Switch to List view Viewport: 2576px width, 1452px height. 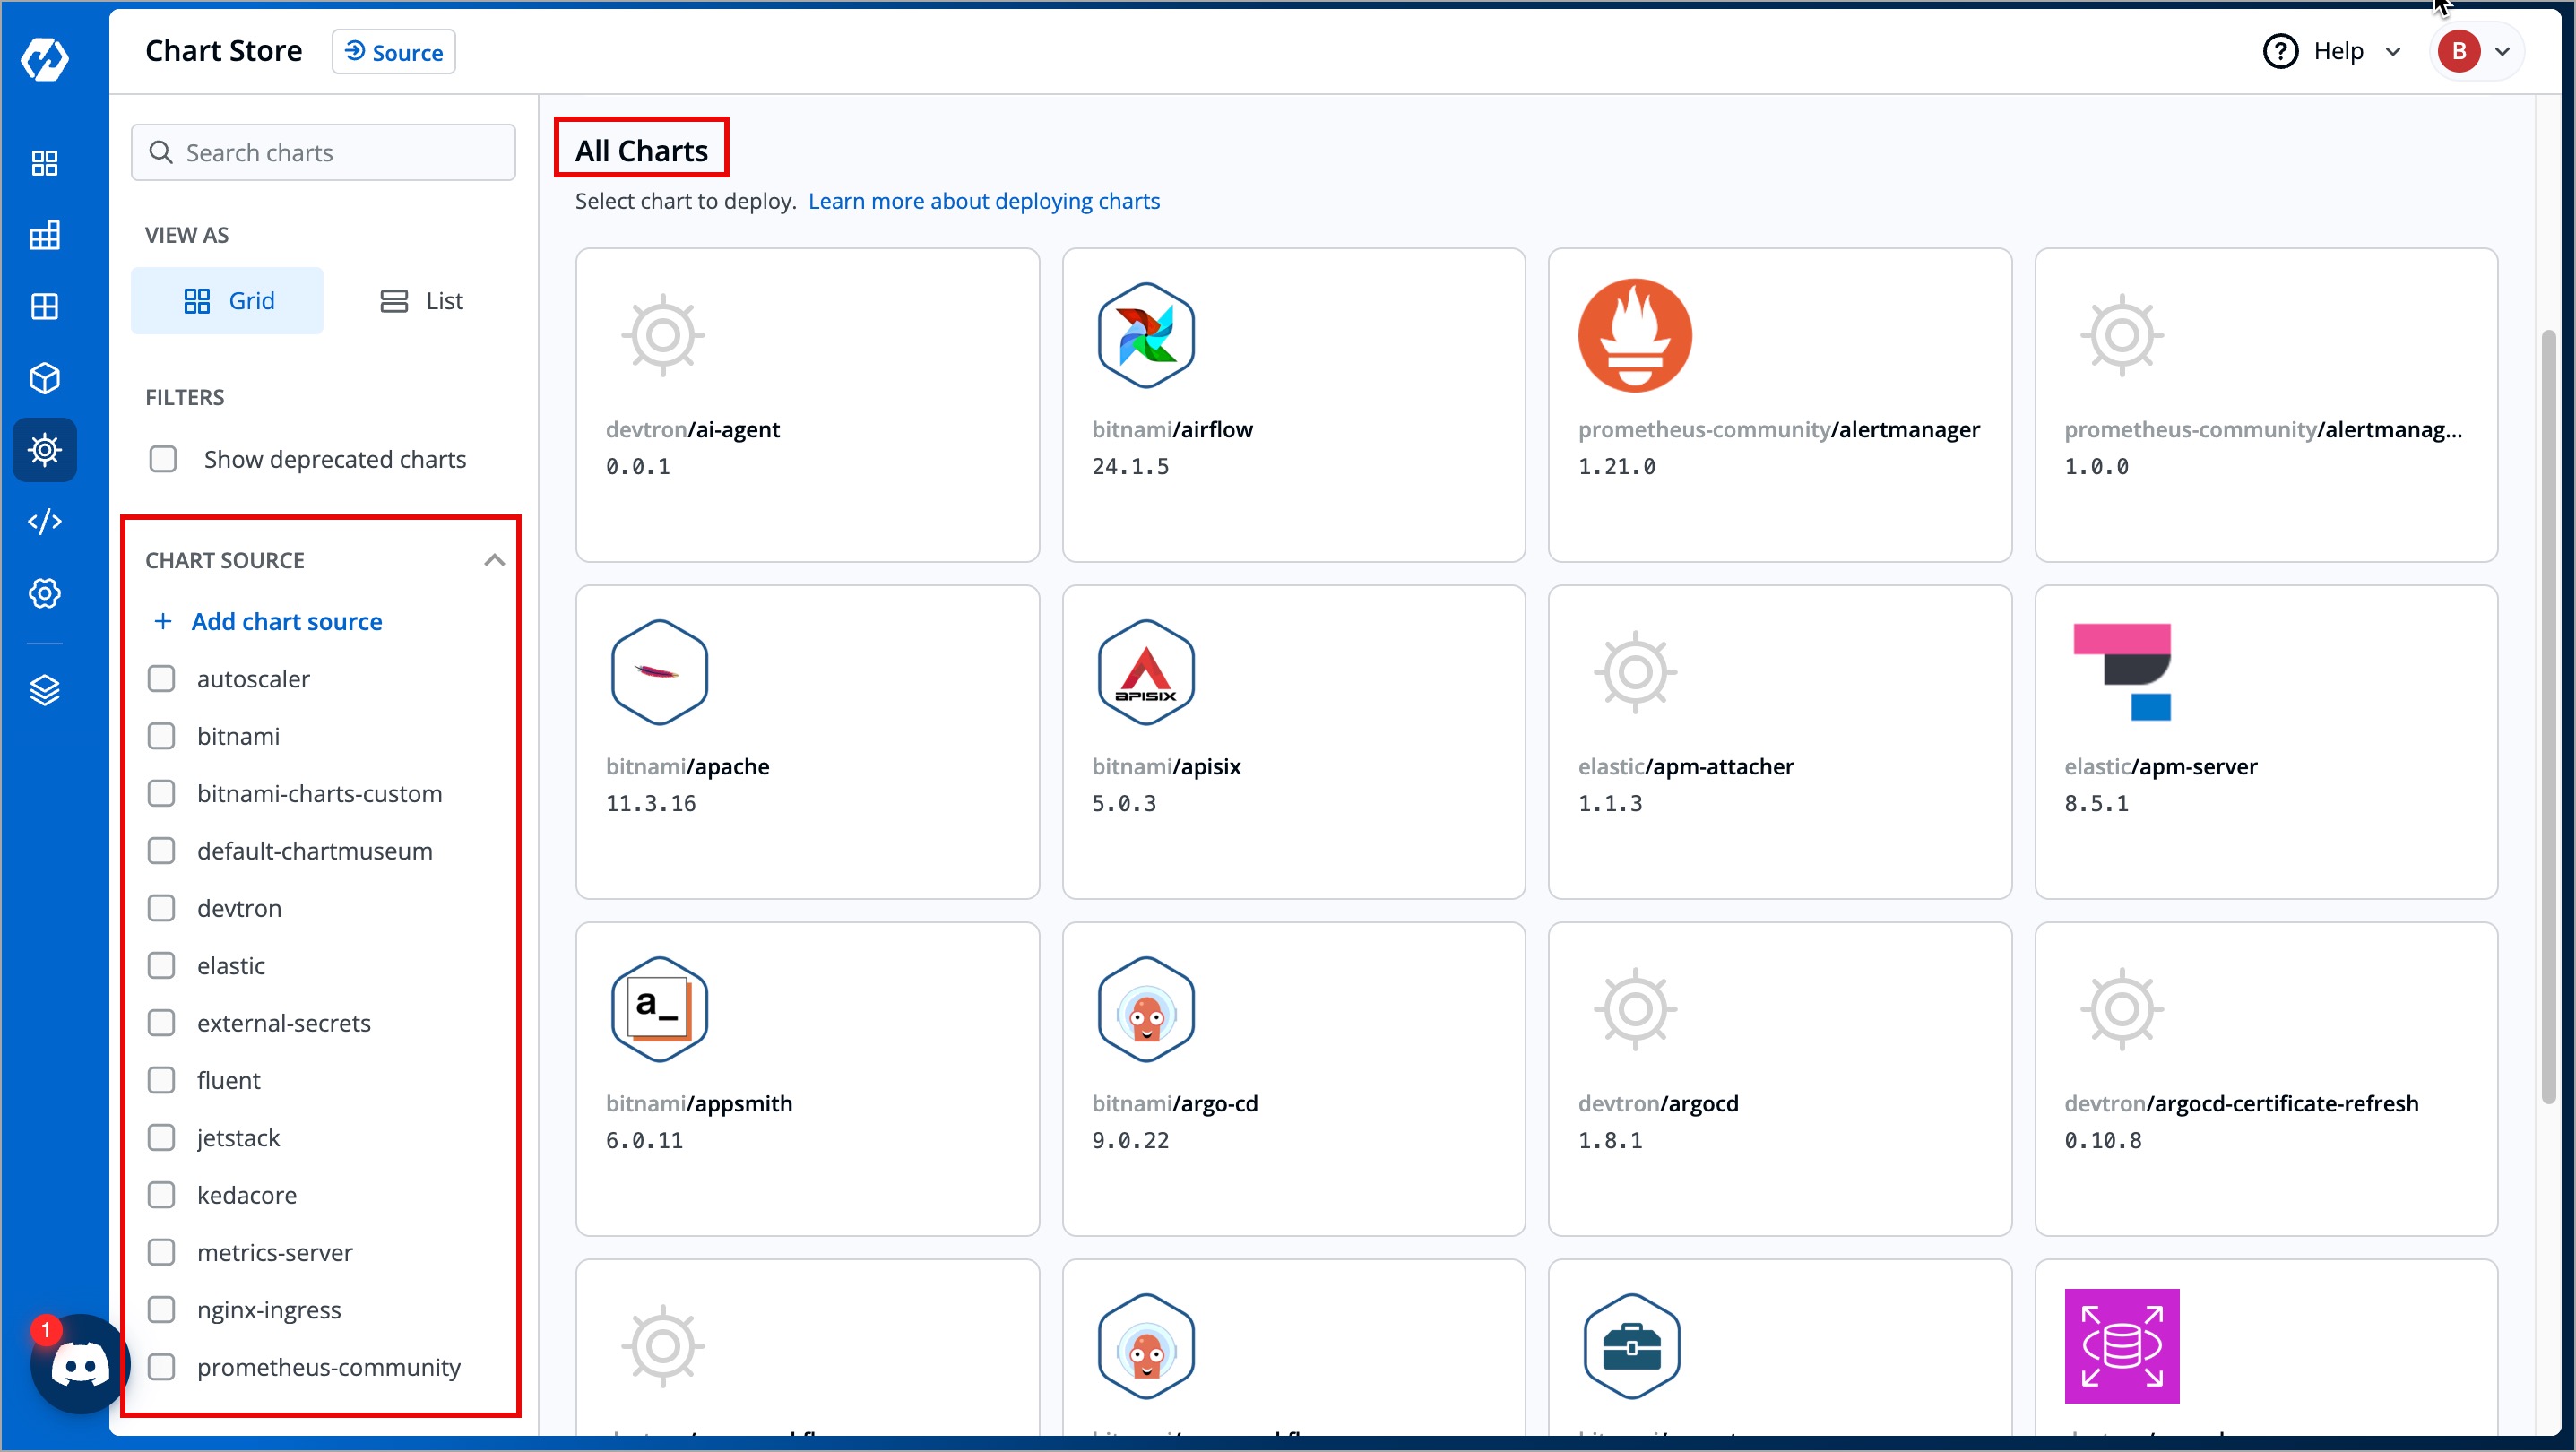click(x=421, y=301)
